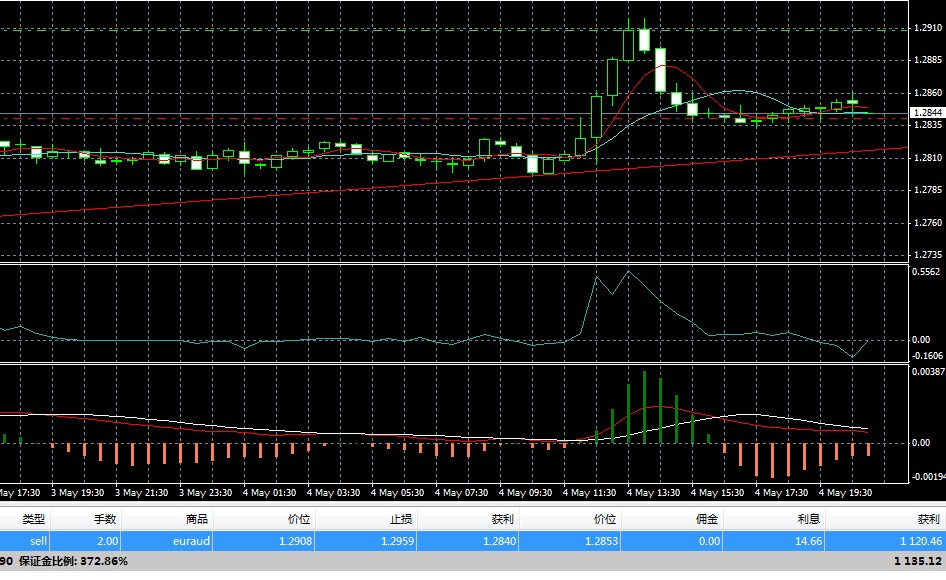
Task: Click the '4 May 03:30' time label
Action: point(334,492)
